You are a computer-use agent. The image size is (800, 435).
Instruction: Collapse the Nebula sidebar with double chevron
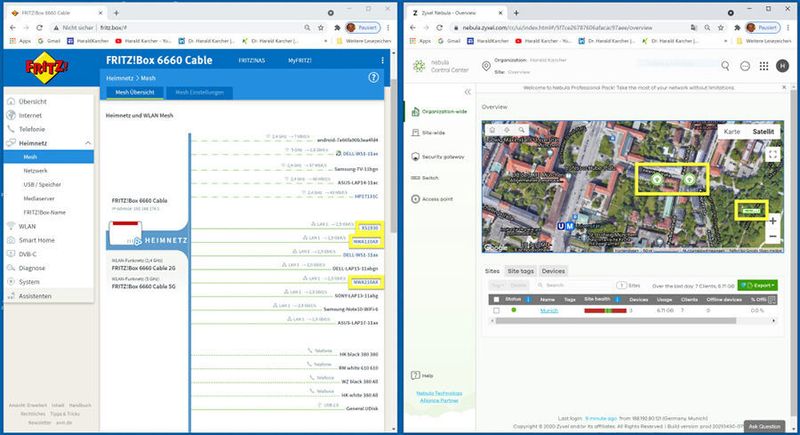(x=467, y=92)
